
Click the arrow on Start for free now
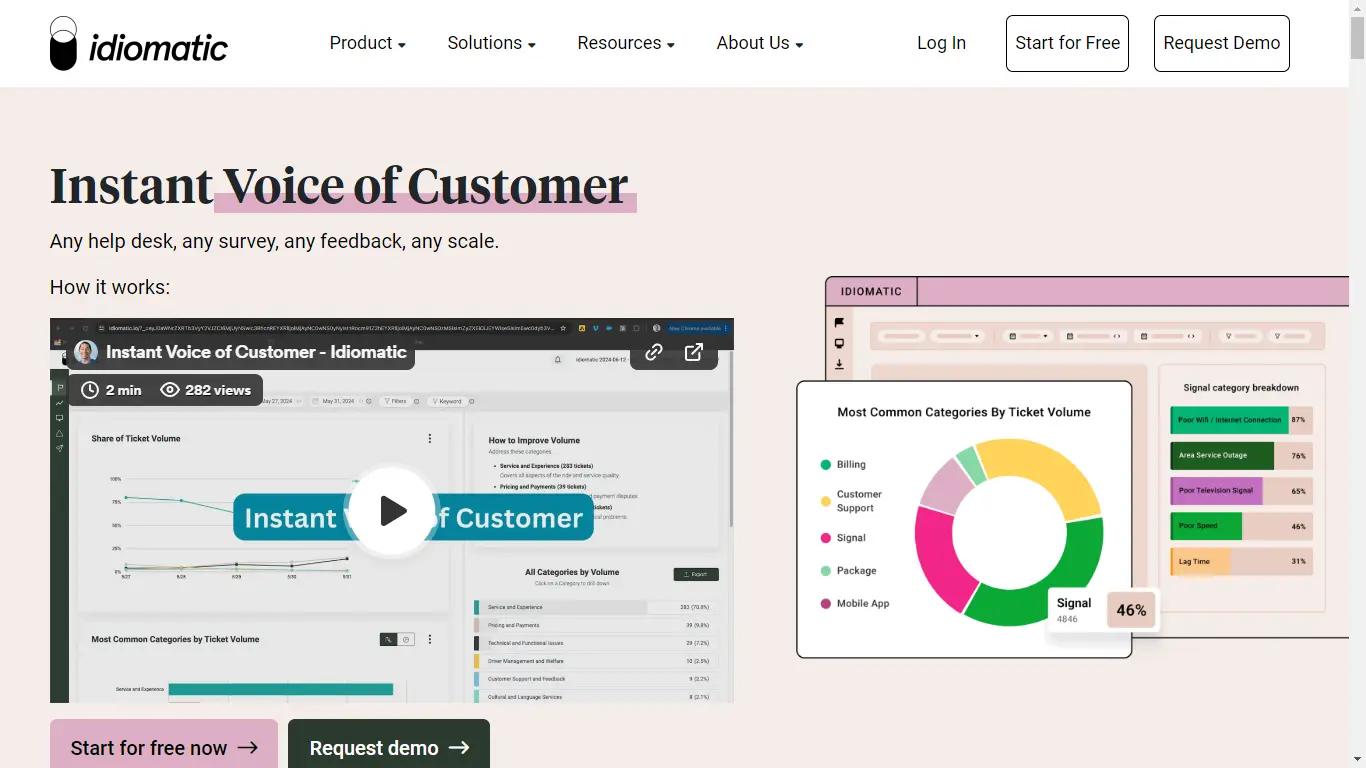(x=248, y=748)
